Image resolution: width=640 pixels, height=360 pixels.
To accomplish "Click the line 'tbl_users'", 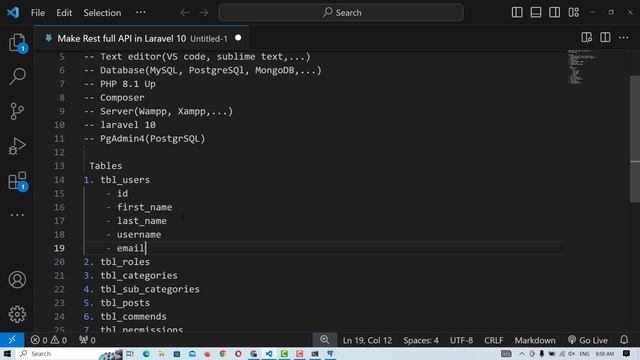I will (x=125, y=180).
